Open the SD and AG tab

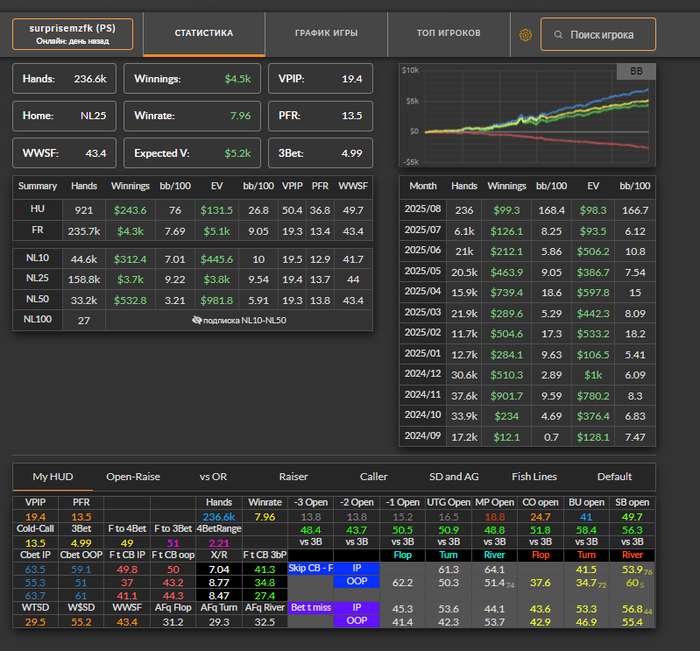click(454, 477)
